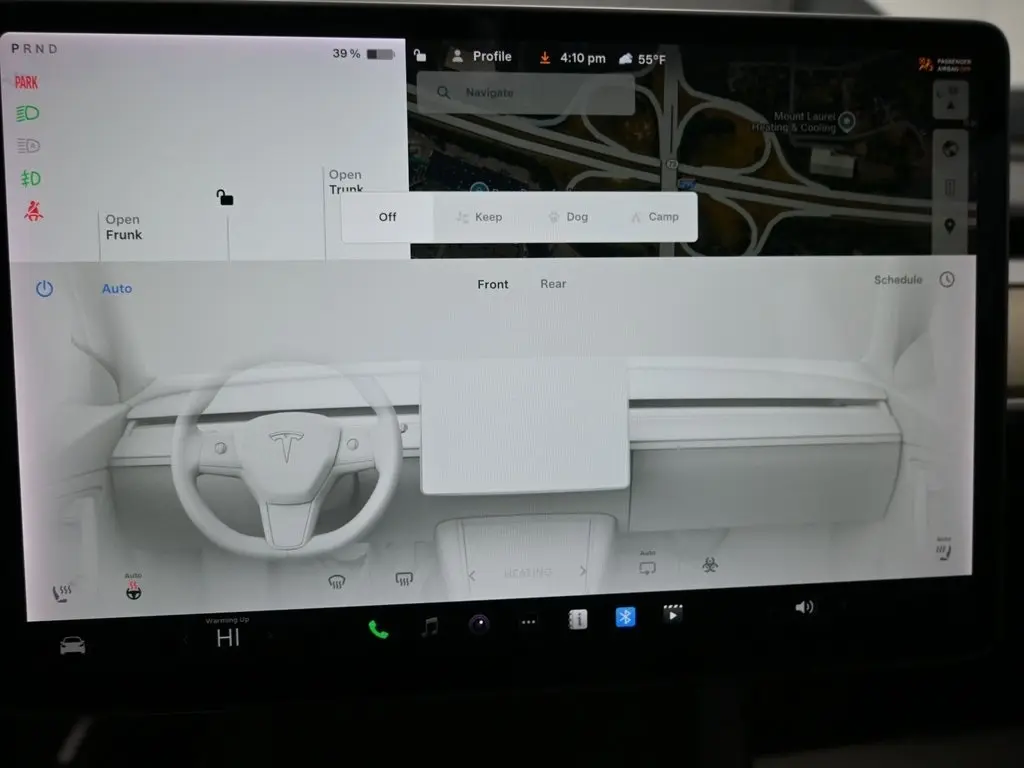The image size is (1024, 768).
Task: Click the right arrow next to Heating
Action: pyautogui.click(x=583, y=572)
